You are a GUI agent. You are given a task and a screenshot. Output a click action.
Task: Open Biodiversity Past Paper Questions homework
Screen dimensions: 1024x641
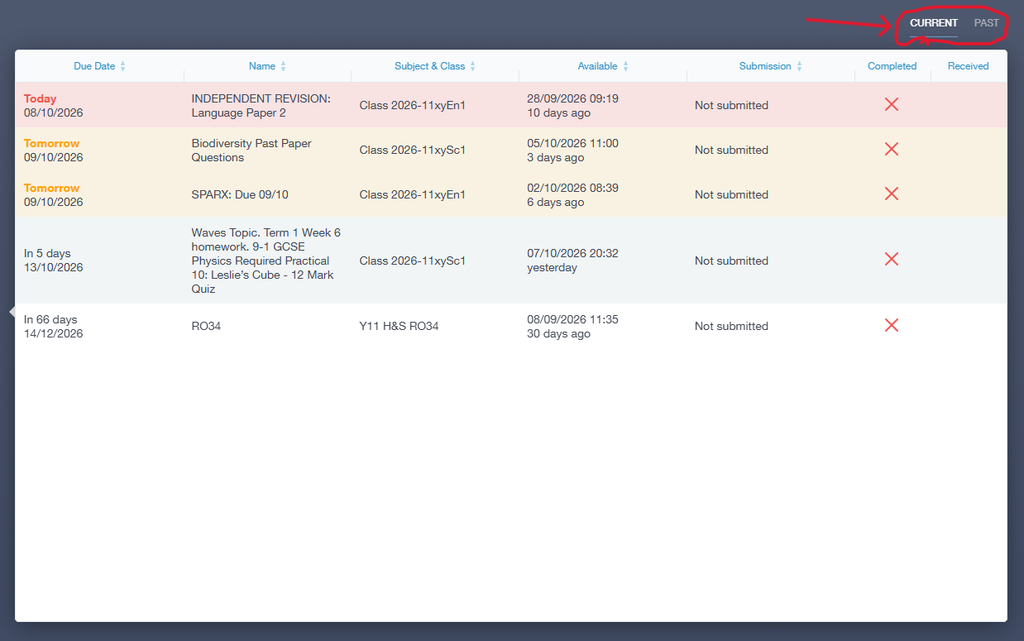coord(251,150)
